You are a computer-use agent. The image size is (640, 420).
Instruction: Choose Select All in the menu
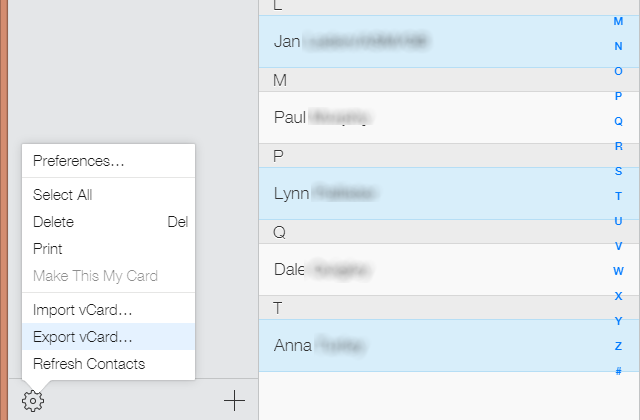[x=63, y=195]
